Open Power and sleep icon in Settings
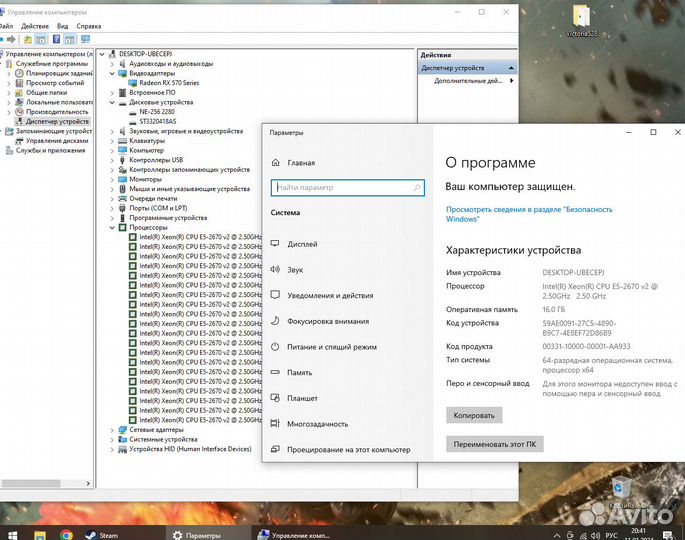Image resolution: width=685 pixels, height=540 pixels. pos(275,346)
